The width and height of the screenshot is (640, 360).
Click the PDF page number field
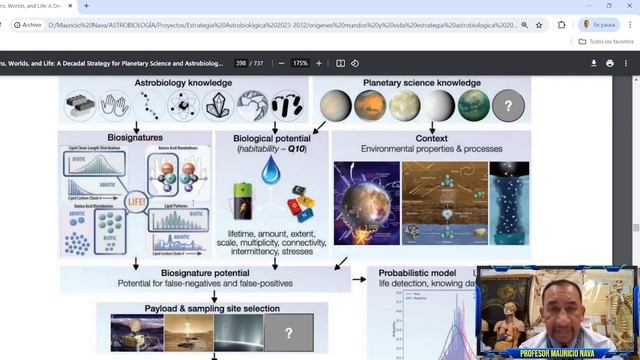(x=241, y=63)
